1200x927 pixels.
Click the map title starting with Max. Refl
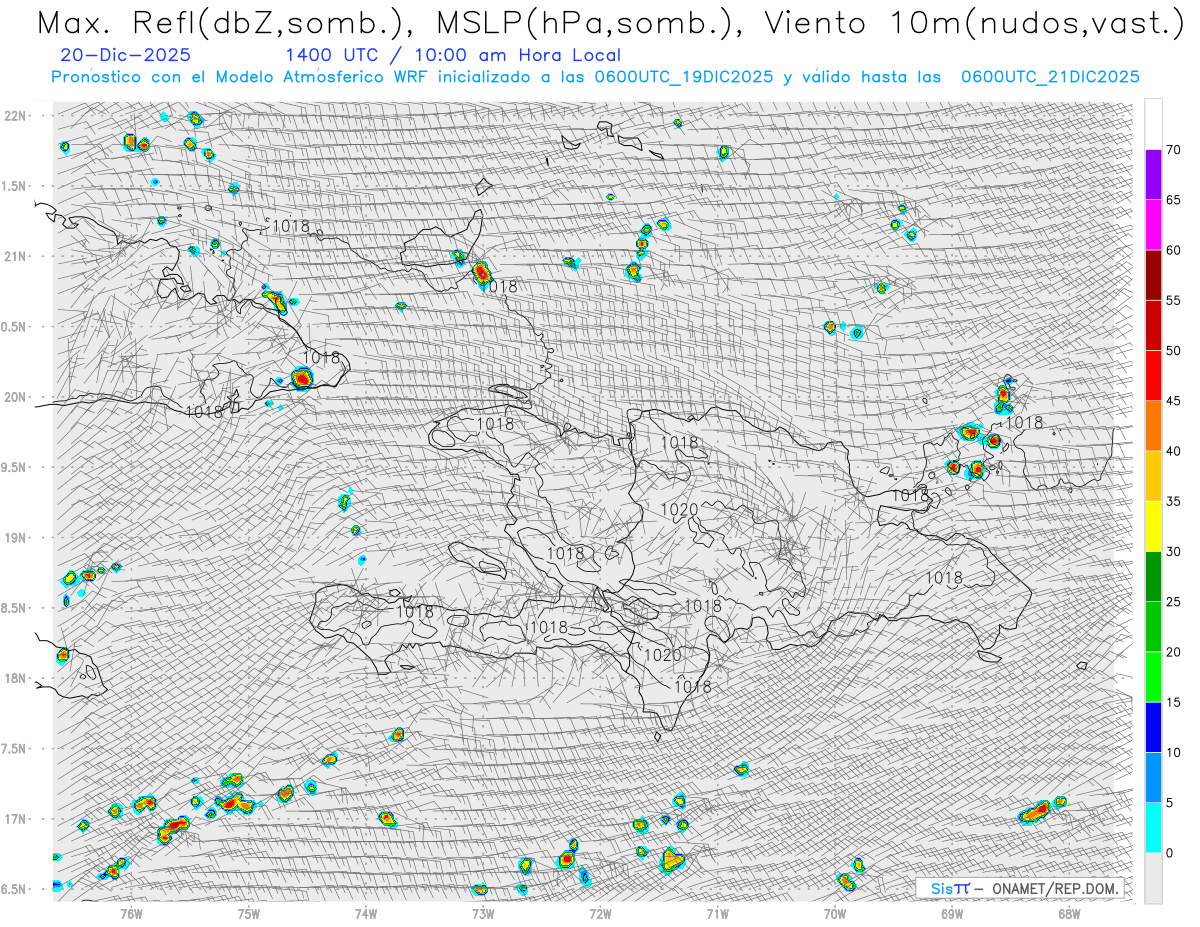(609, 23)
